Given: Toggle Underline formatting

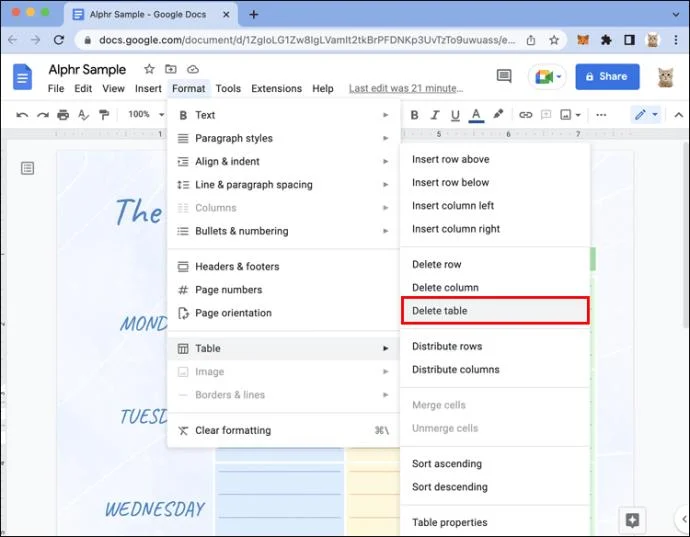Looking at the screenshot, I should coord(455,115).
